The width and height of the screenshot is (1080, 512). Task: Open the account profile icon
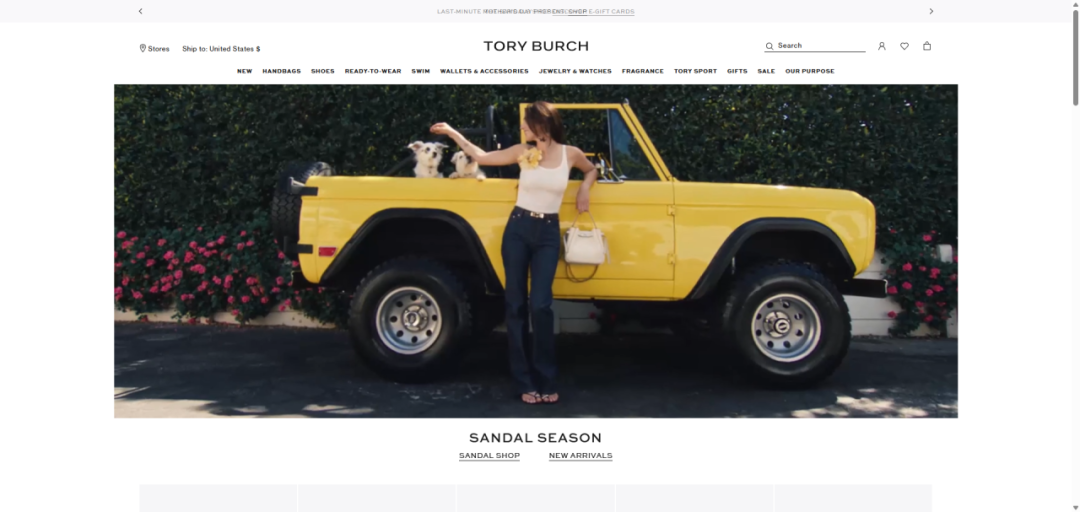882,46
